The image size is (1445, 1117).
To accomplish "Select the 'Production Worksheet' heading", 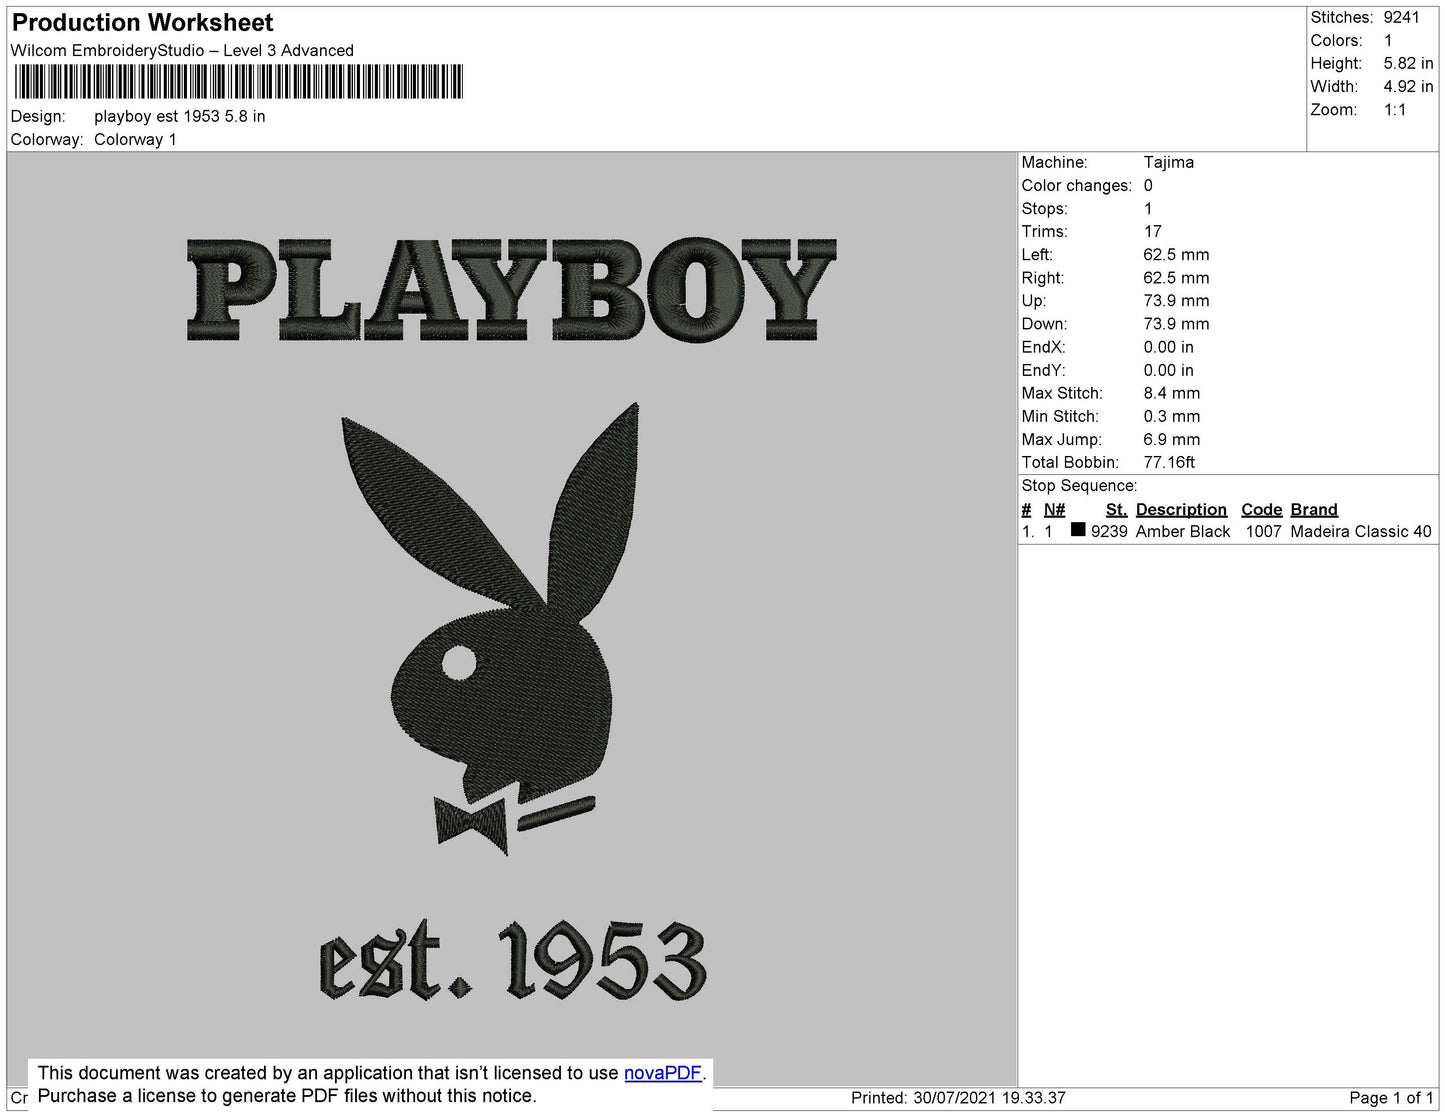I will (x=142, y=22).
